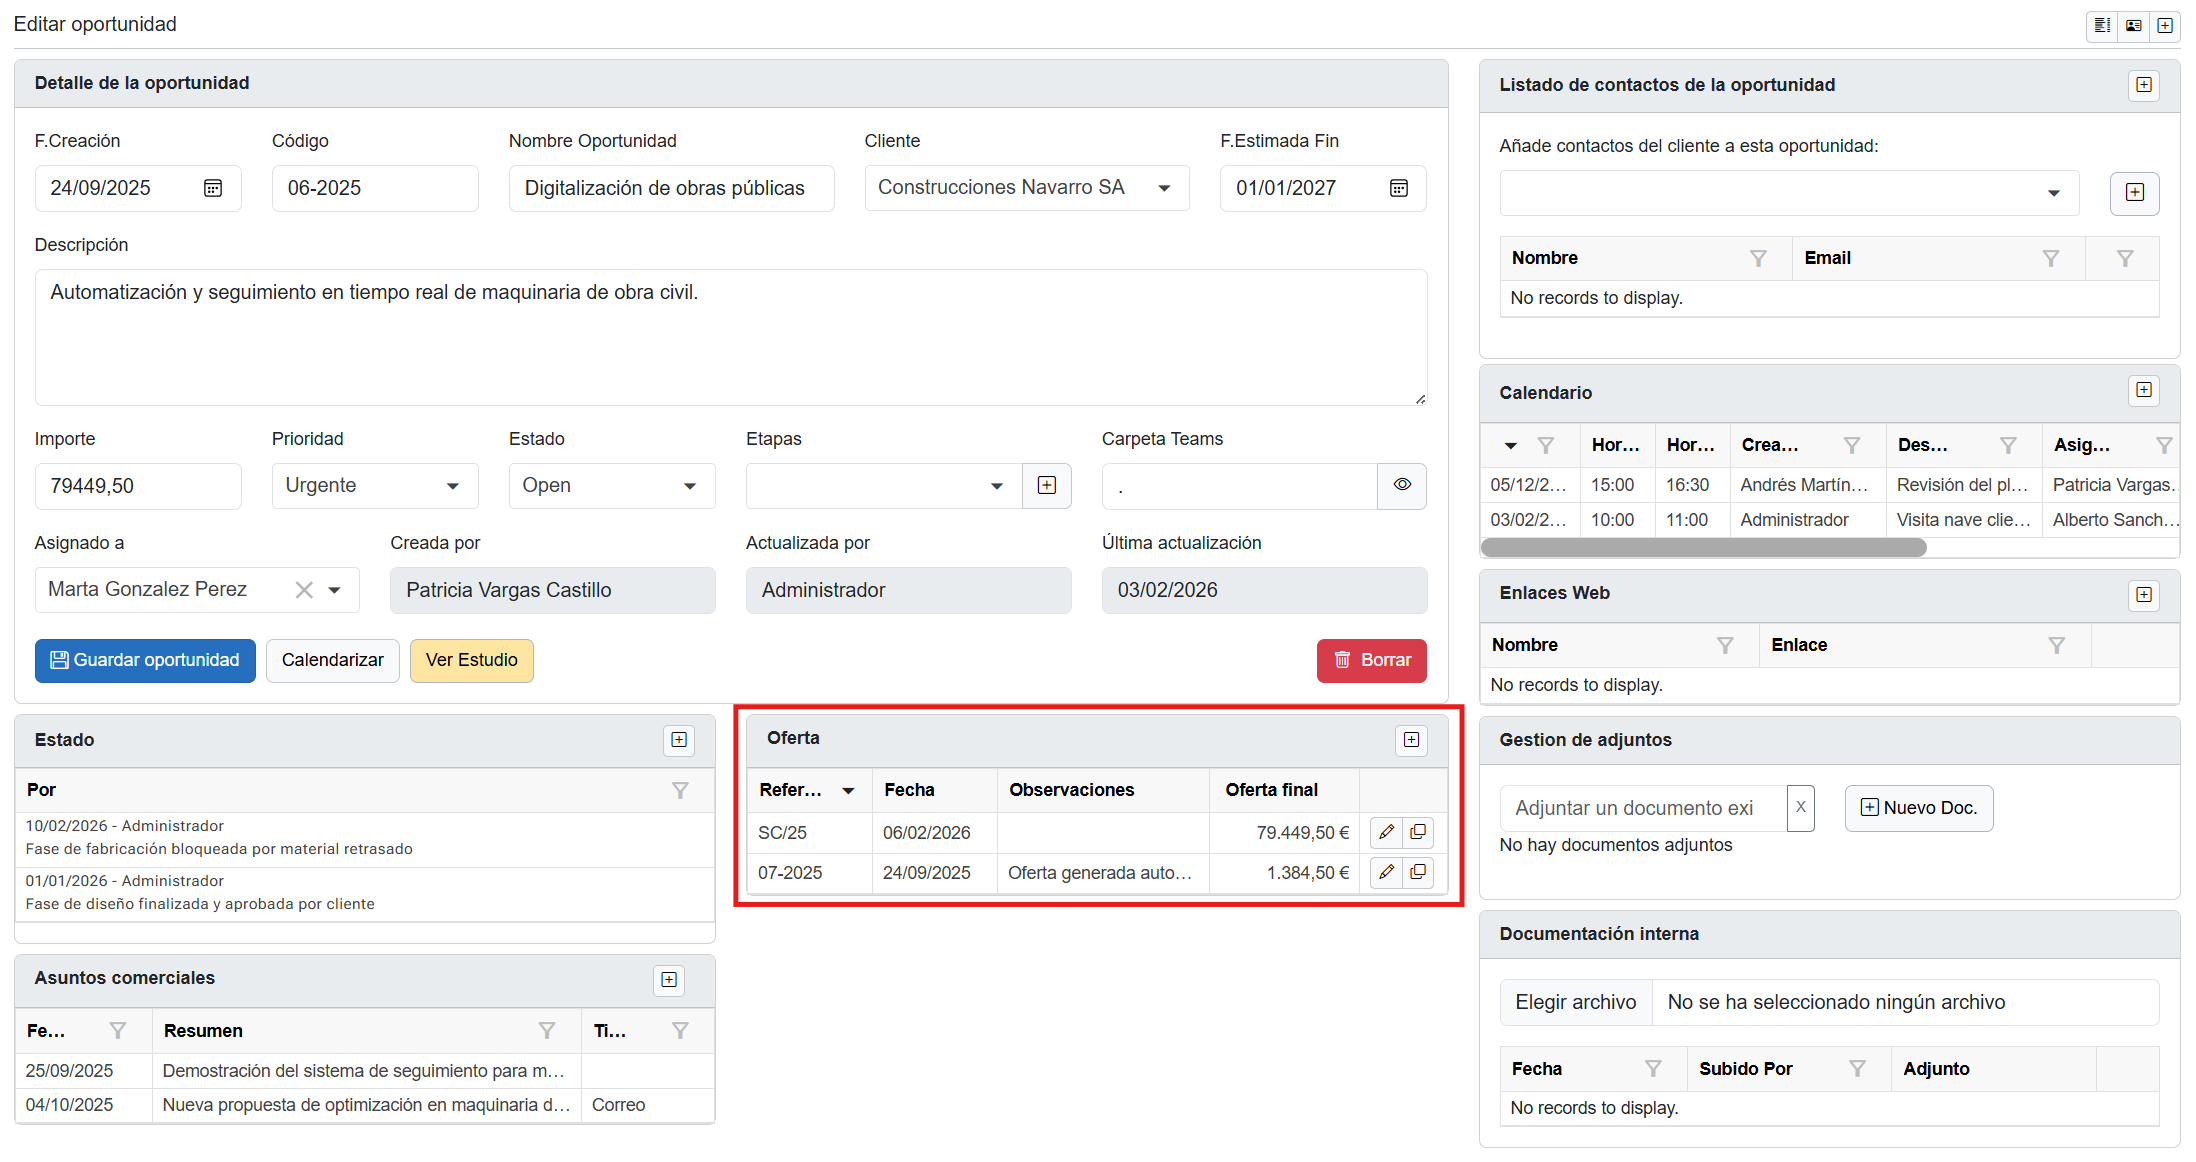Add new Asuntos comerciales record

coord(669,980)
